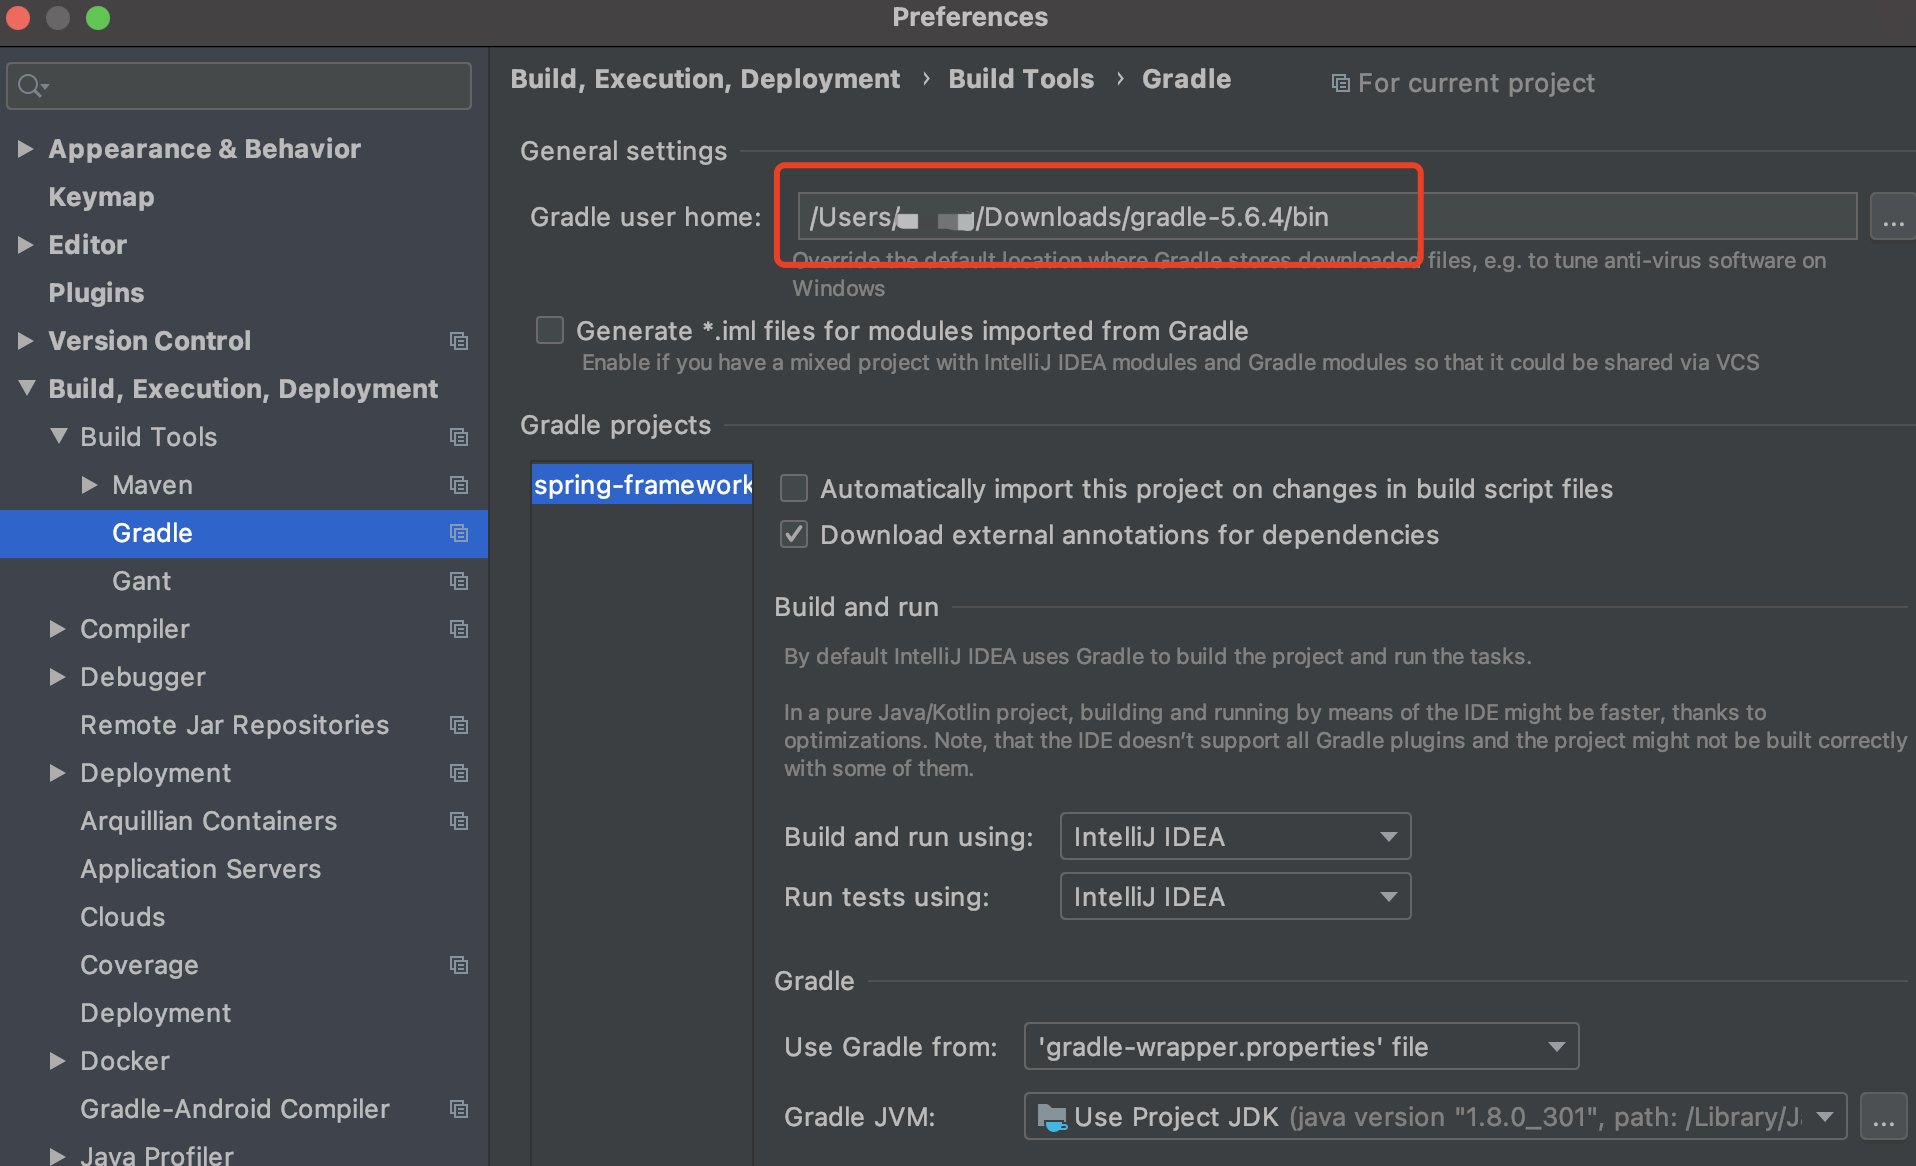Select Plugins in settings tree
Viewport: 1916px width, 1166px height.
point(96,293)
